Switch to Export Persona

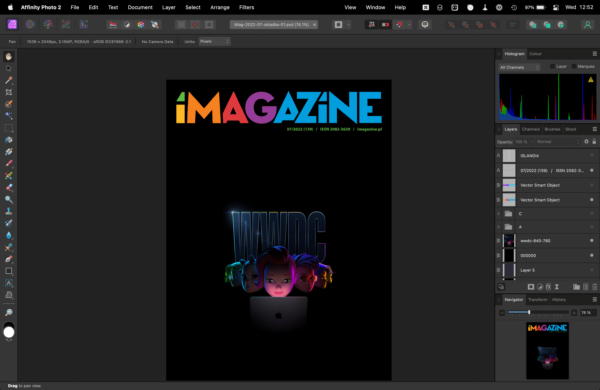(x=83, y=24)
